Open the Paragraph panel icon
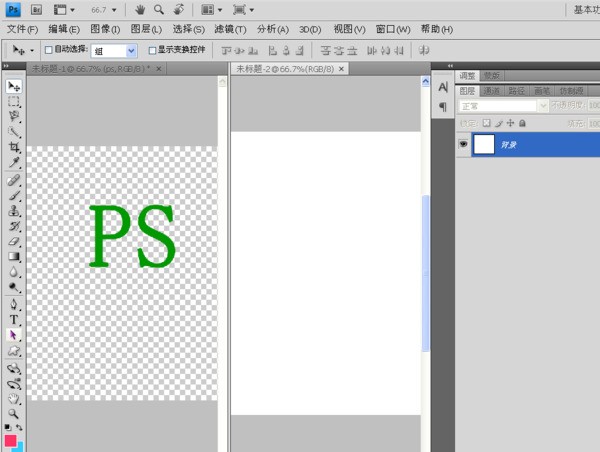Viewport: 600px width, 452px height. coord(443,107)
